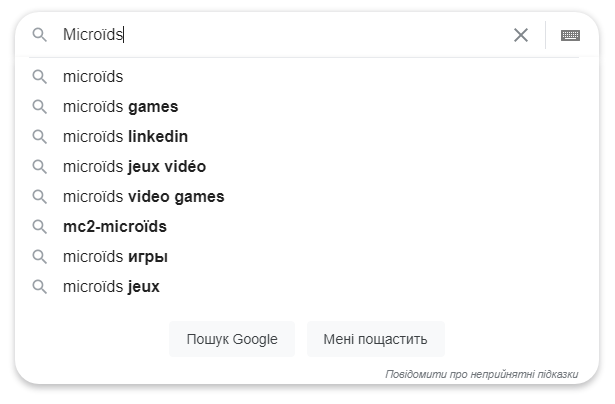Click the search magnifier in the input box

(x=40, y=35)
